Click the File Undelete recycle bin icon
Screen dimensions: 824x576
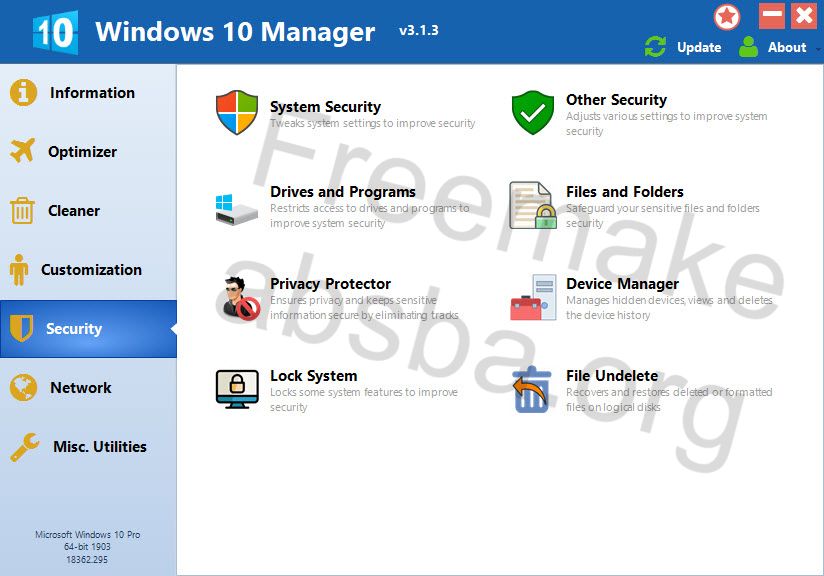(532, 389)
